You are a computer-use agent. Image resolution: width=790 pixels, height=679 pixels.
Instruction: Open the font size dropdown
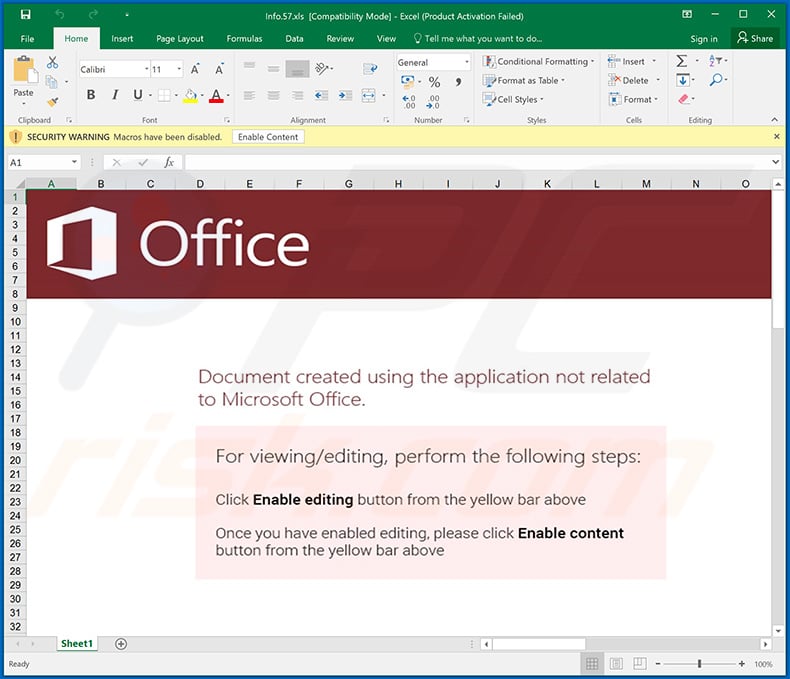[x=179, y=69]
